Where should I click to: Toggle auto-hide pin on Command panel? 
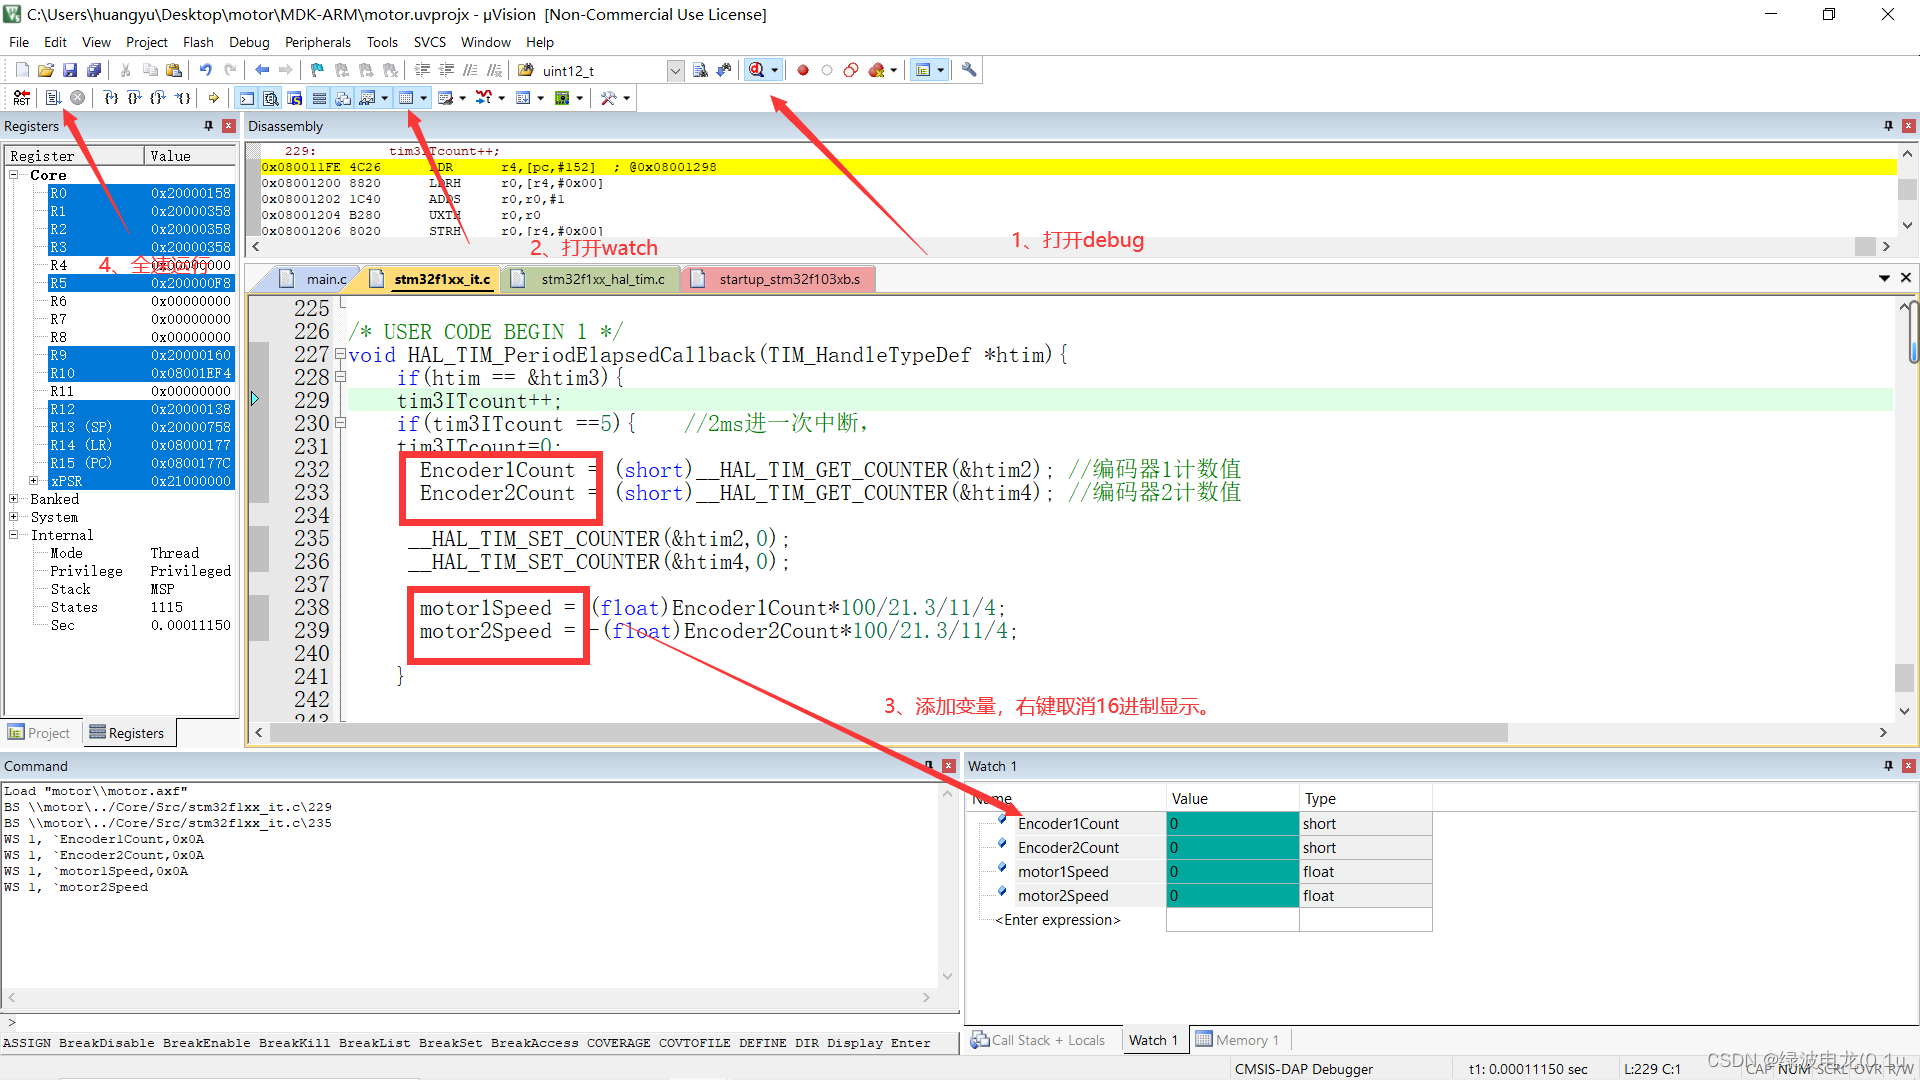(929, 766)
